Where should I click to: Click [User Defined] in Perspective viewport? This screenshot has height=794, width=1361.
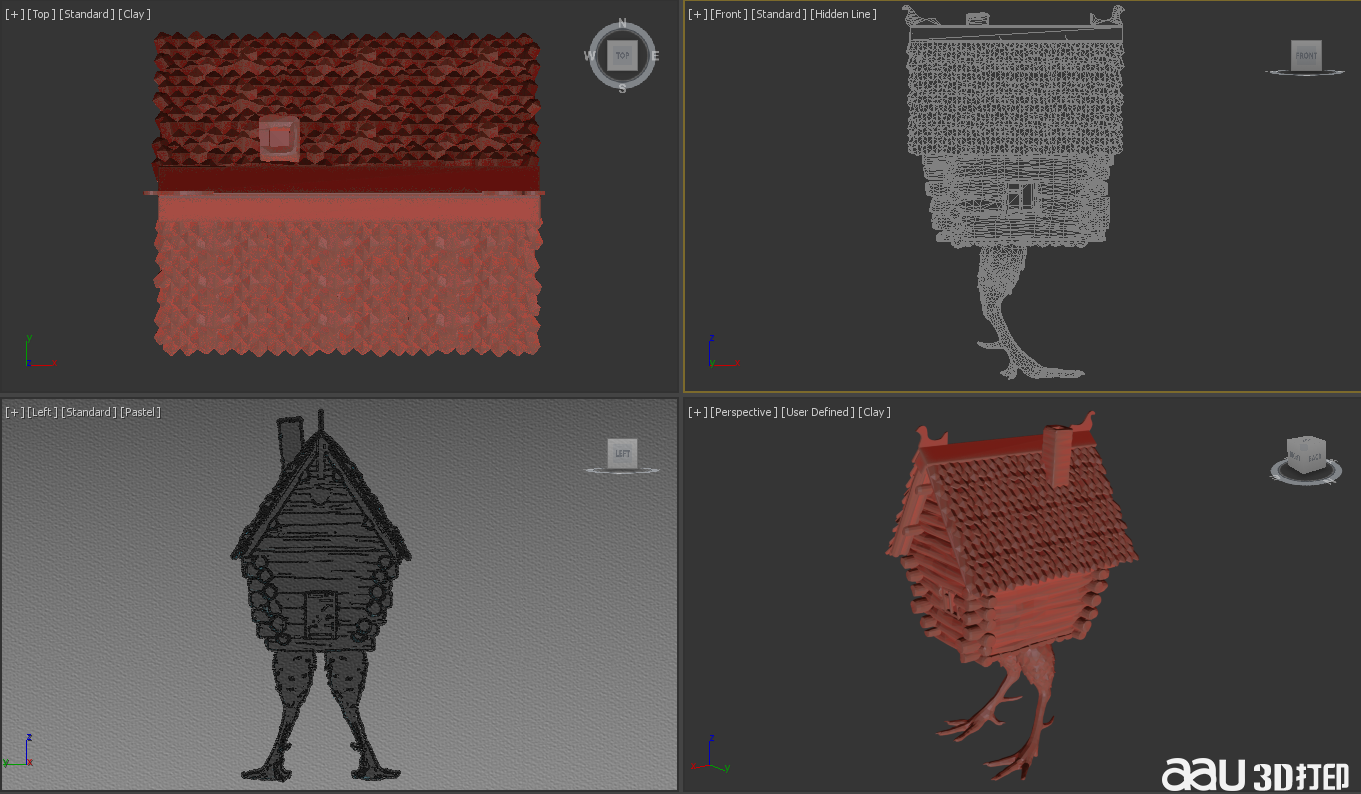click(817, 412)
